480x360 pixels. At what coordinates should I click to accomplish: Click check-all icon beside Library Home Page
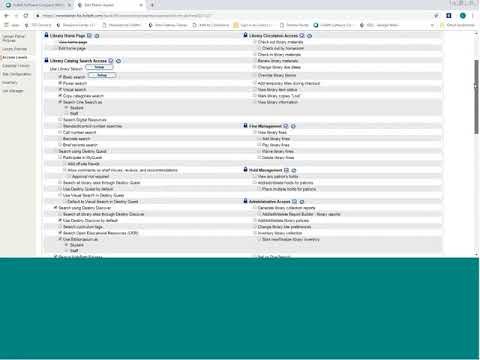click(89, 35)
